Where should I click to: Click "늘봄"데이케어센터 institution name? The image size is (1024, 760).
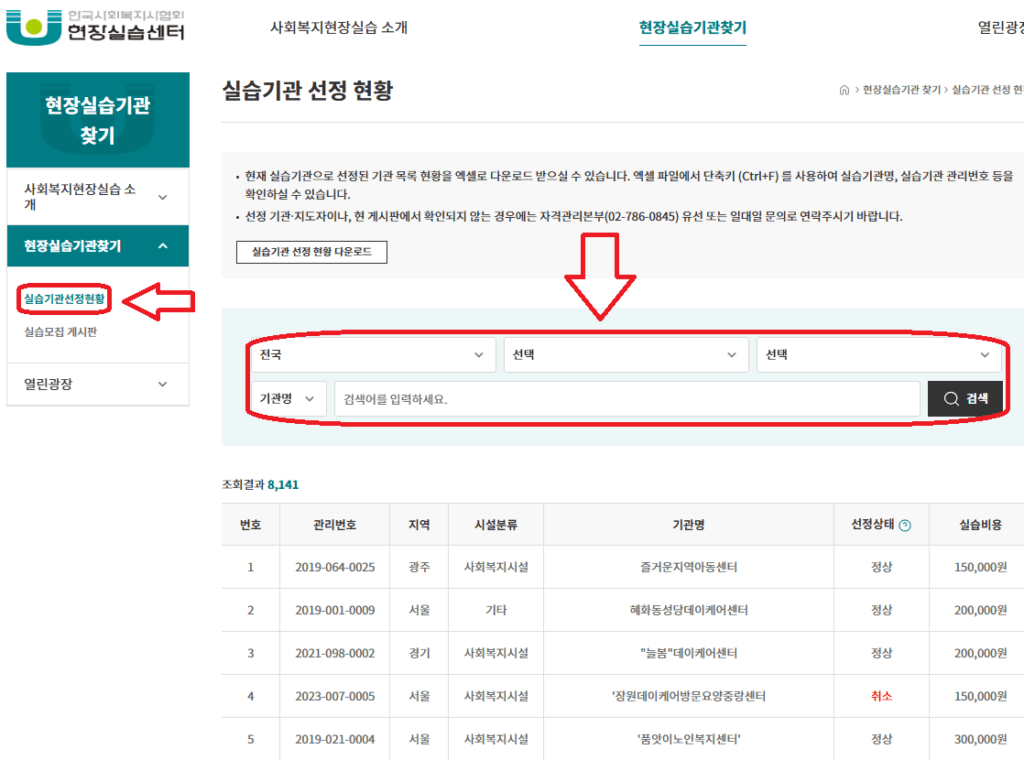click(688, 654)
